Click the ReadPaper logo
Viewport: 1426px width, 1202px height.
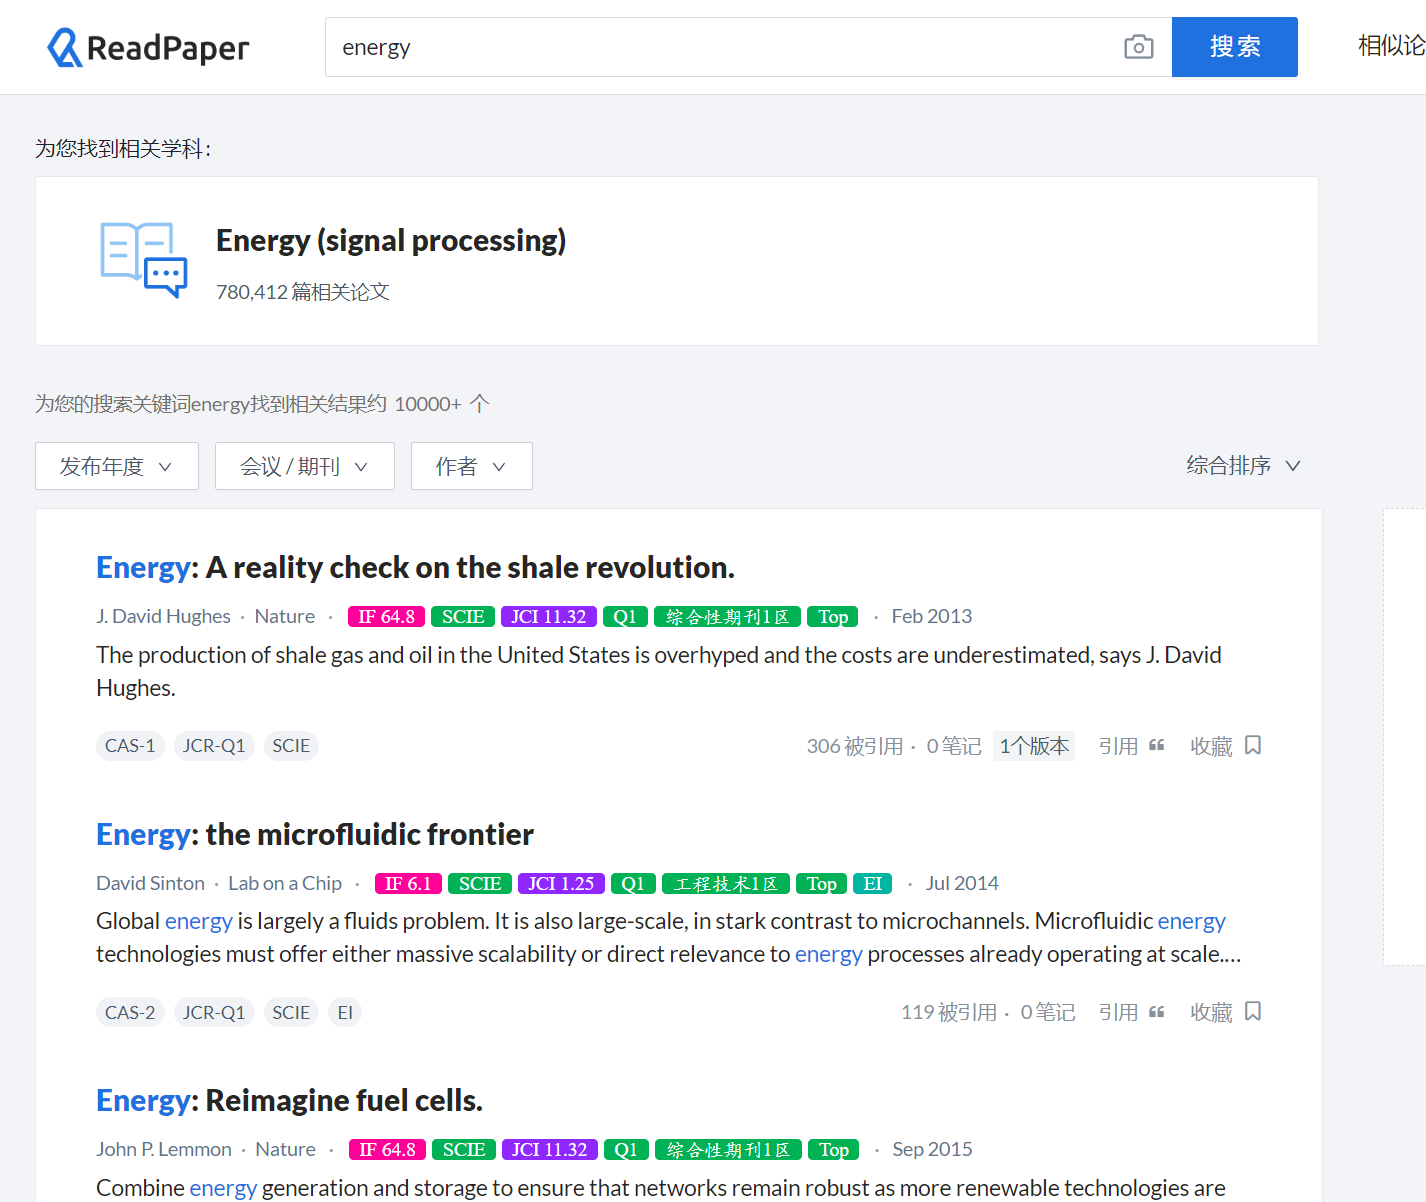[x=148, y=47]
